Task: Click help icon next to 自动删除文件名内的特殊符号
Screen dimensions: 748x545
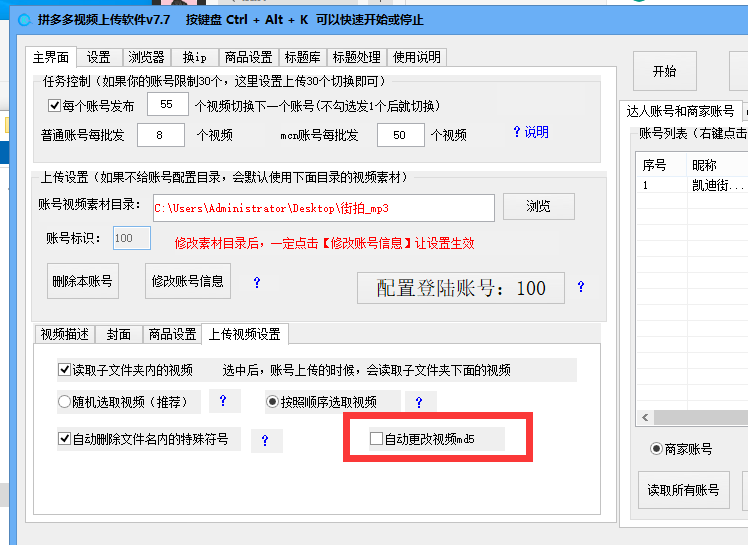Action: 265,440
